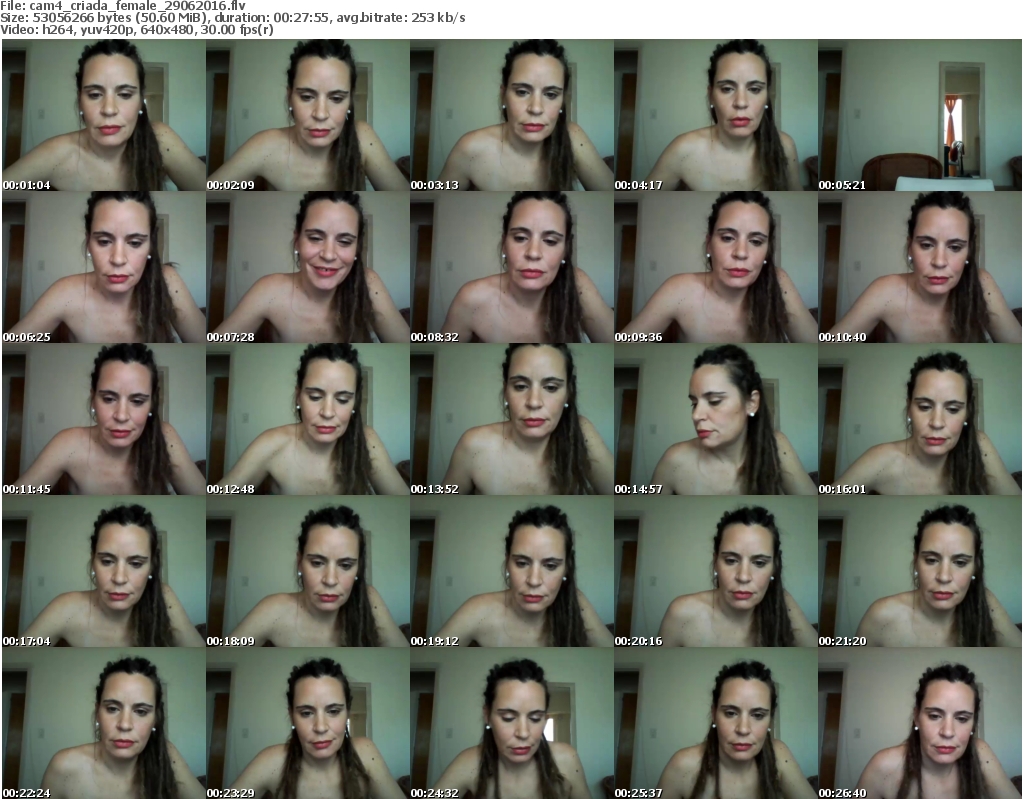Click the file name line starting "File: cam4_criada"
Image resolution: width=1024 pixels, height=799 pixels.
[123, 6]
